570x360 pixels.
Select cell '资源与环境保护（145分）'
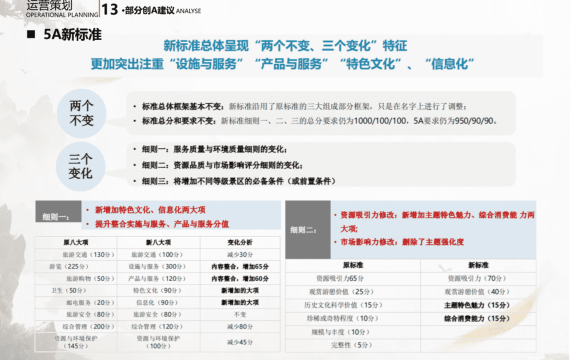coord(76,342)
